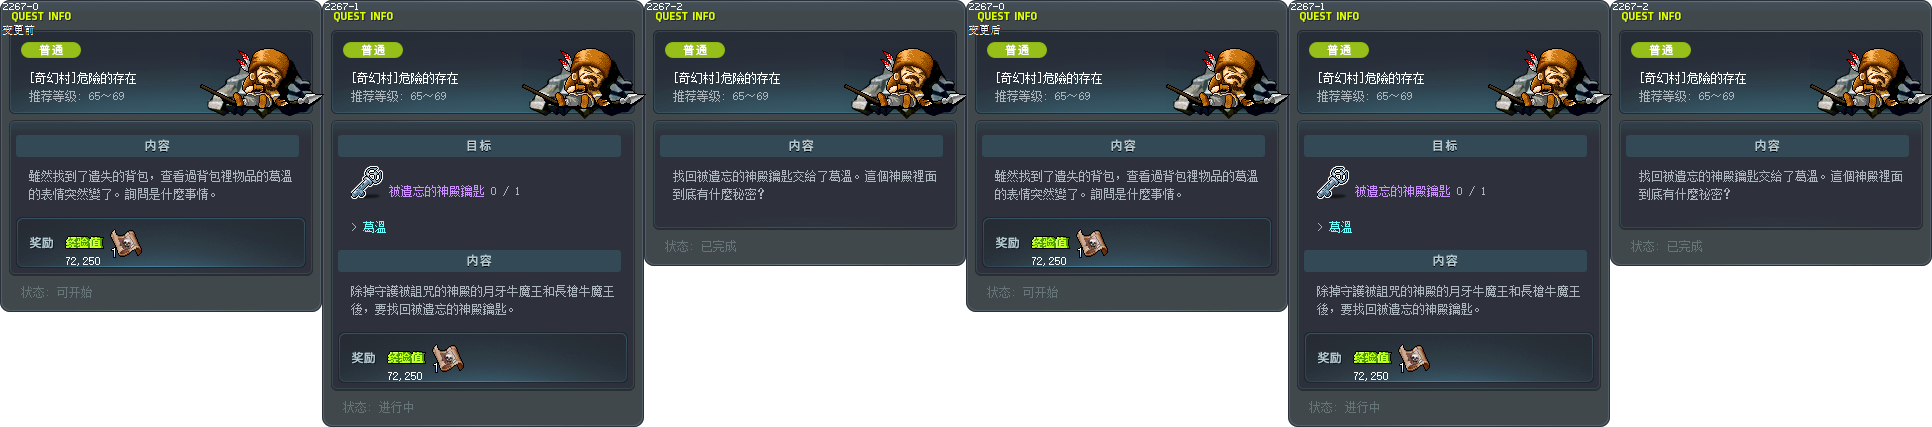Viewport: 1932px width, 427px height.
Task: Expand the 葛温 NPC entry in the first 目标 list
Action: tap(368, 227)
